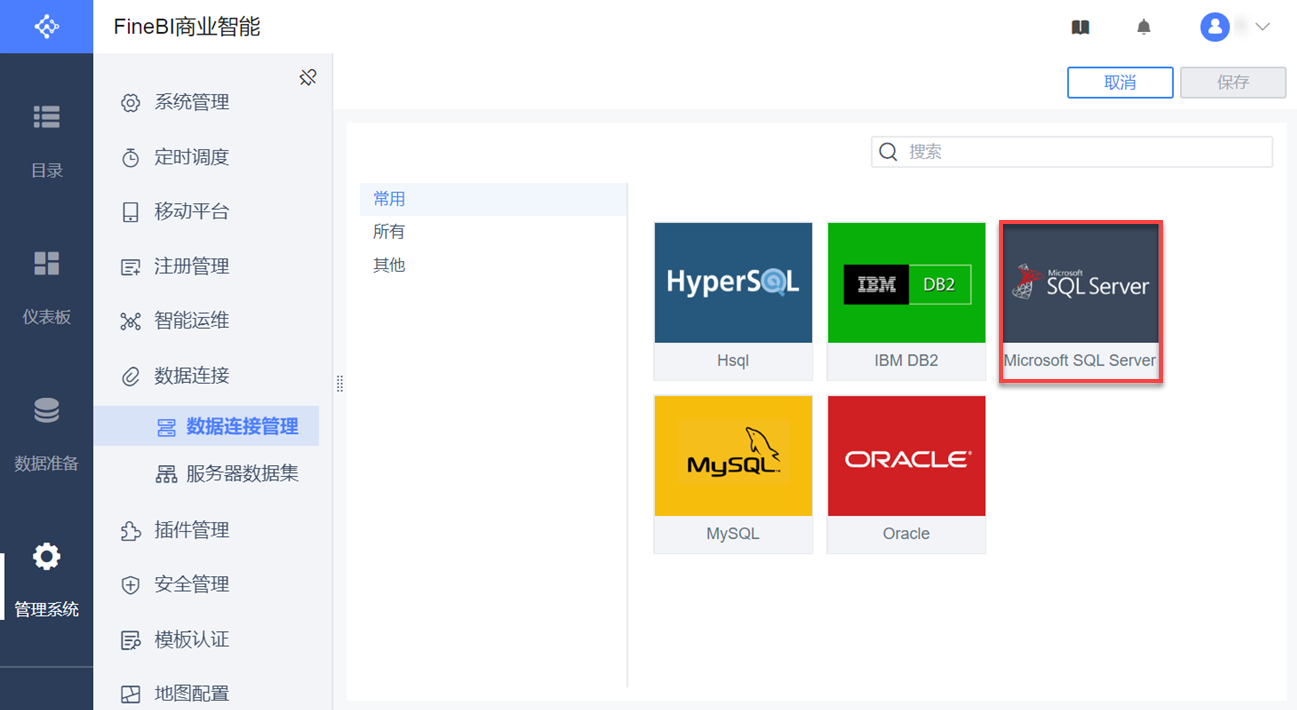Viewport: 1297px width, 710px height.
Task: Select the Microsoft SQL Server connection tile
Action: 1080,300
